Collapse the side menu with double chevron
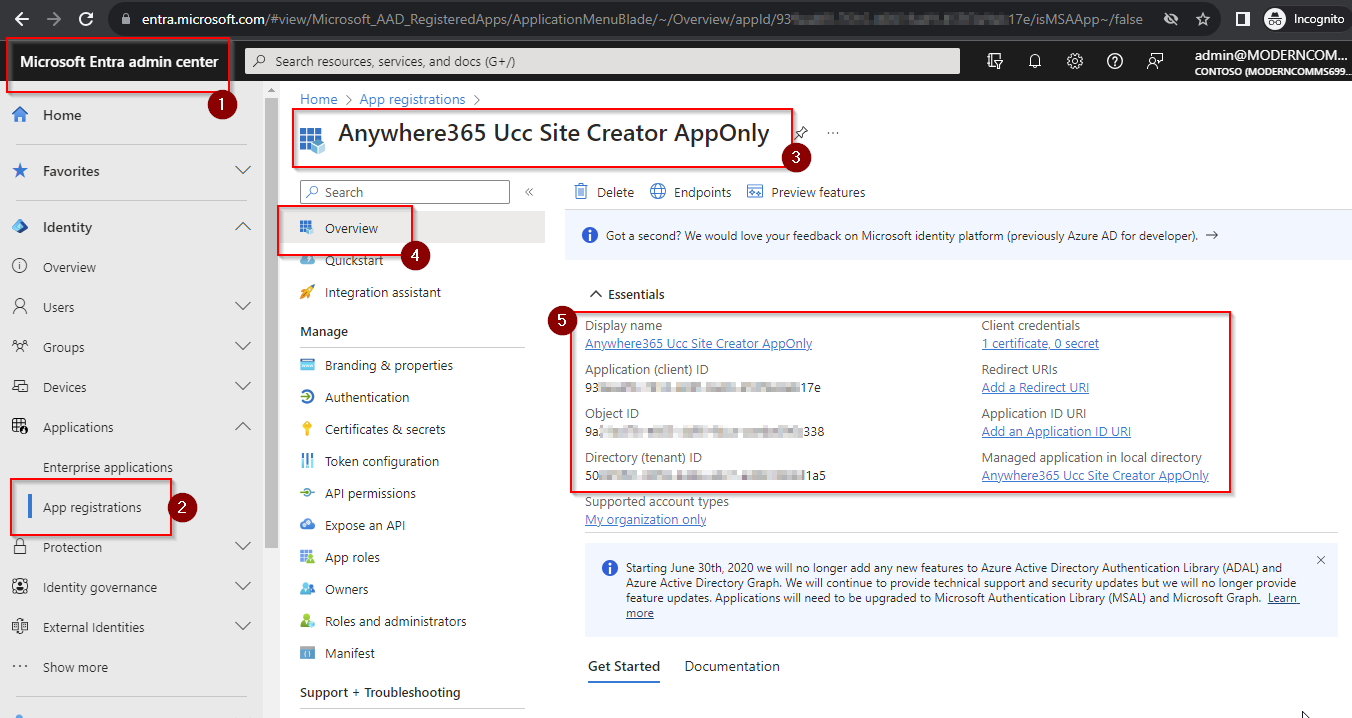1352x718 pixels. pyautogui.click(x=529, y=192)
